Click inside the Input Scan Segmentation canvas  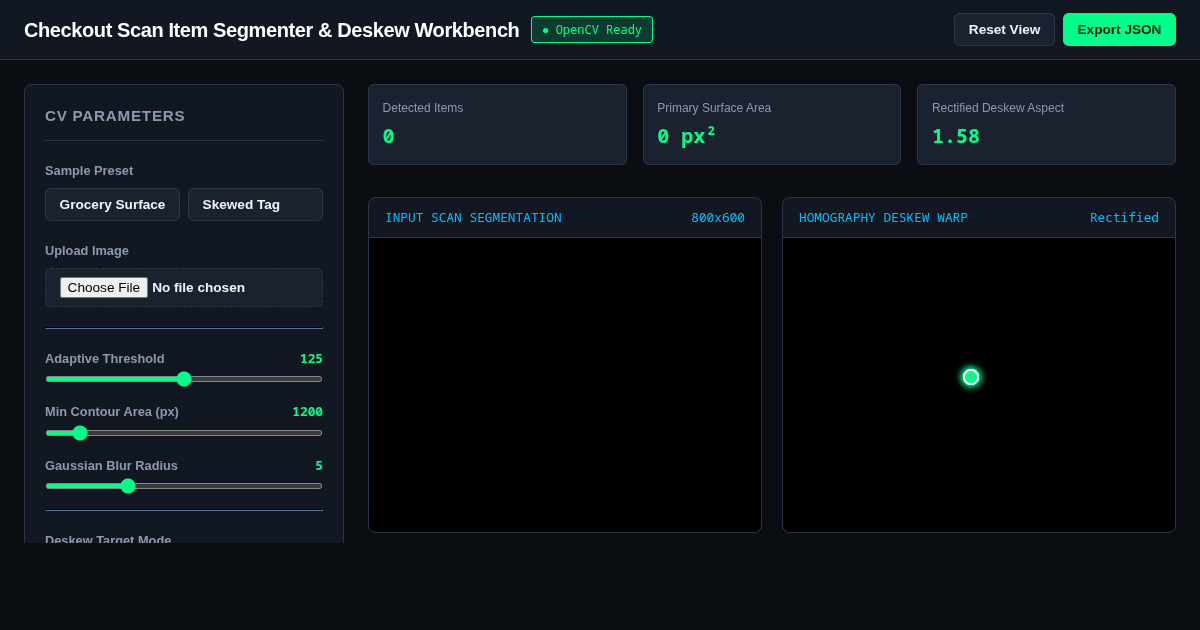[565, 385]
